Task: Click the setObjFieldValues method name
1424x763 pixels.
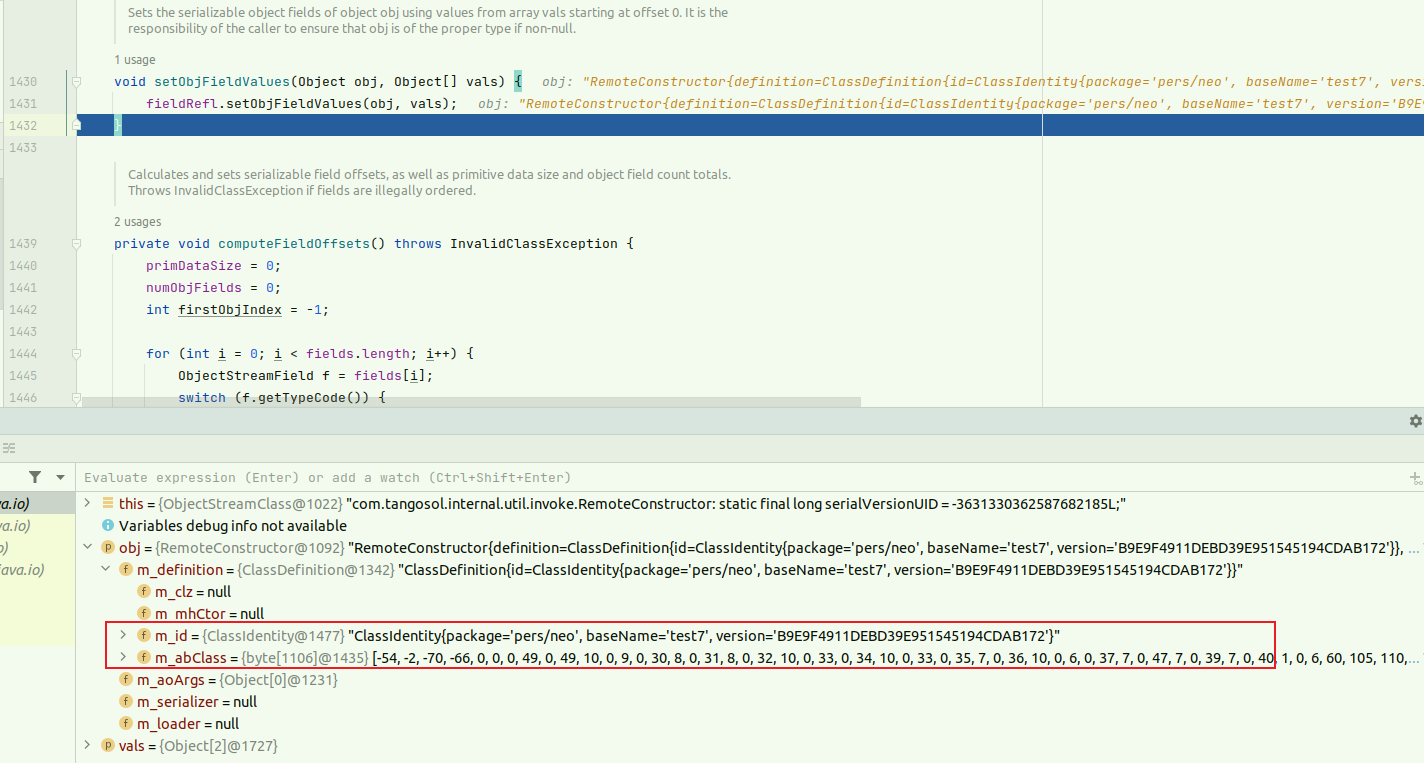Action: (222, 81)
